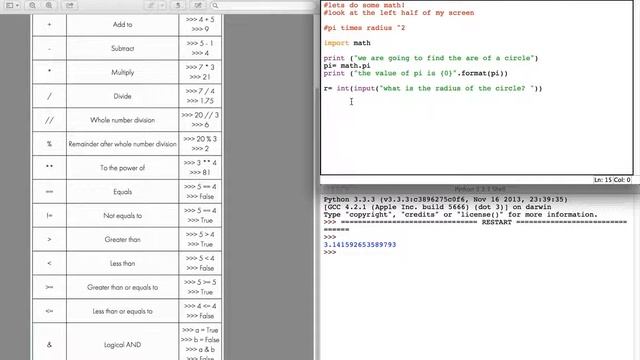Click the zoom in magnifier icon
This screenshot has width=640, height=360.
pyautogui.click(x=49, y=5)
